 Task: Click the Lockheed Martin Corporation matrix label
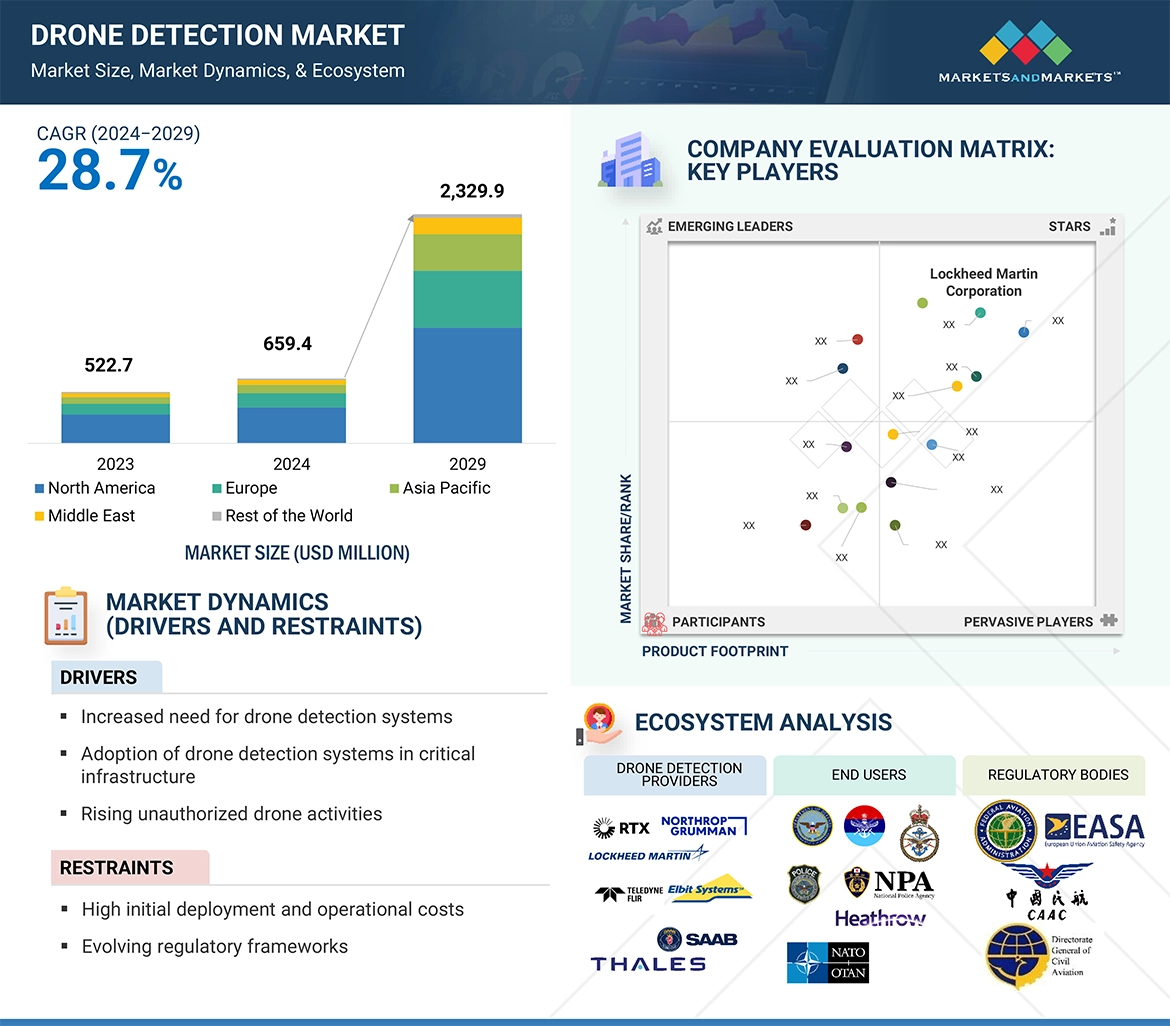(x=983, y=282)
